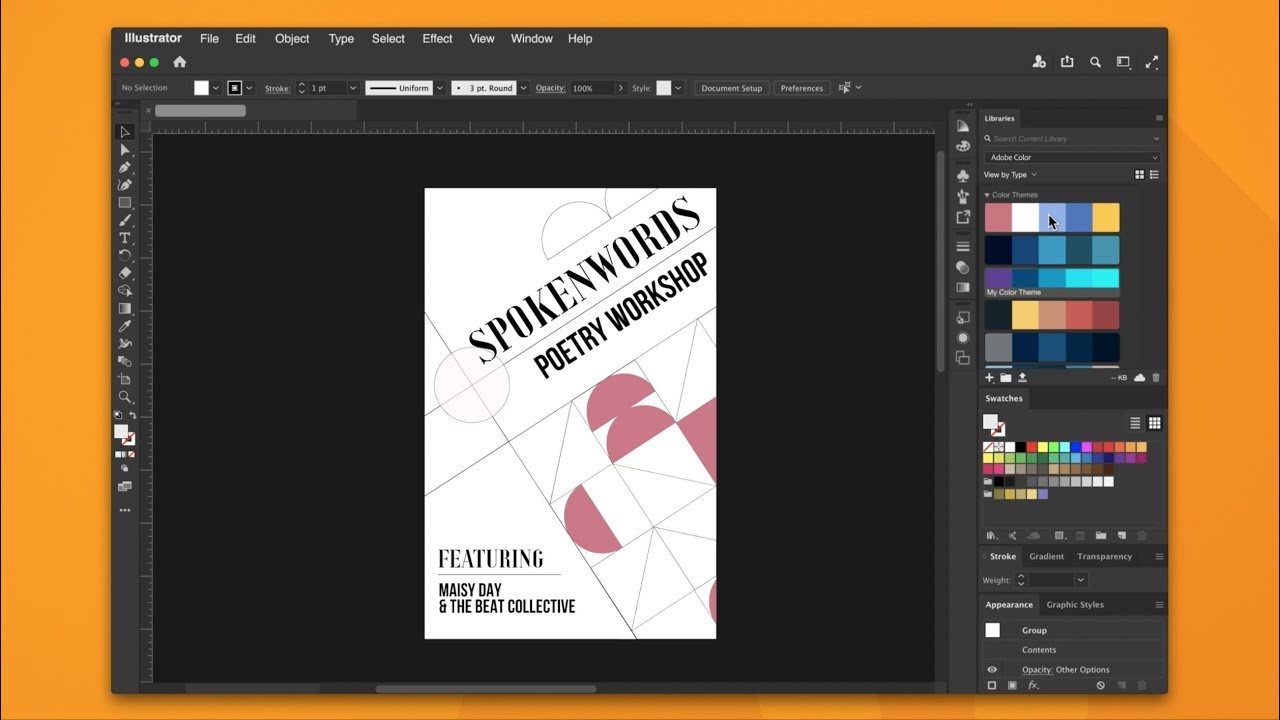Select the Direct Selection tool
The width and height of the screenshot is (1280, 720).
(x=125, y=150)
